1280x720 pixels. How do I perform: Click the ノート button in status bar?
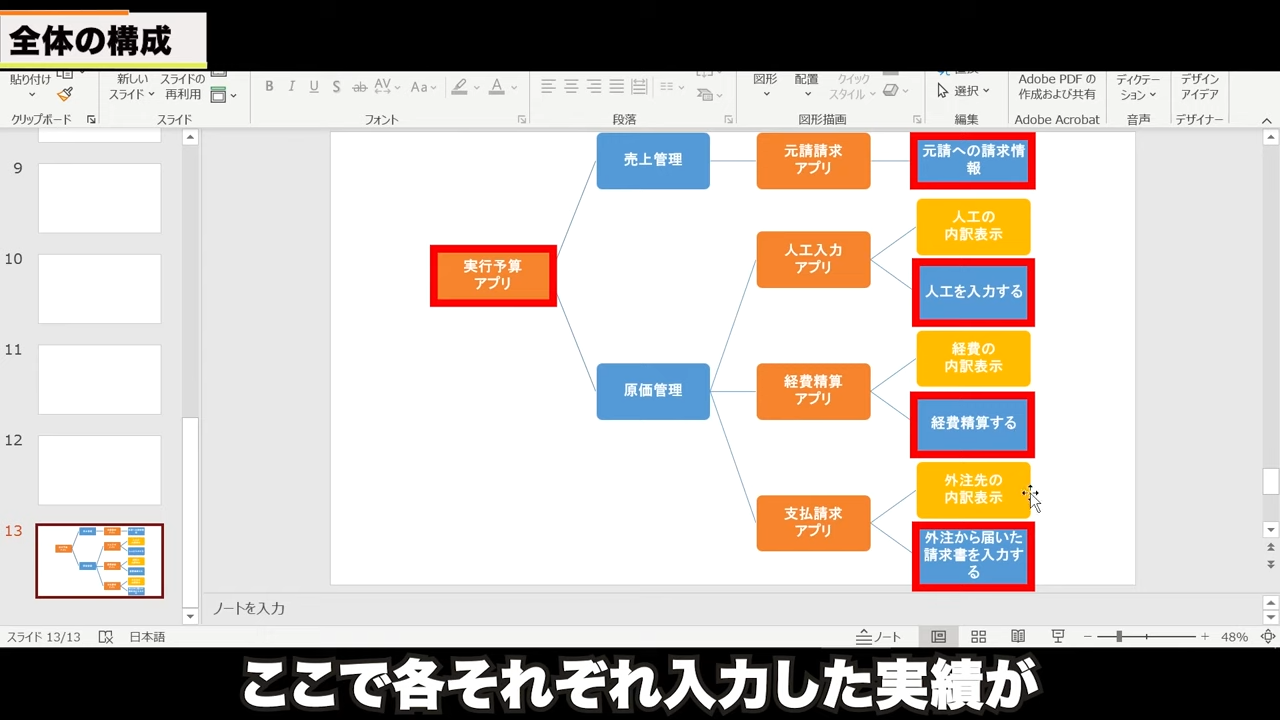879,637
